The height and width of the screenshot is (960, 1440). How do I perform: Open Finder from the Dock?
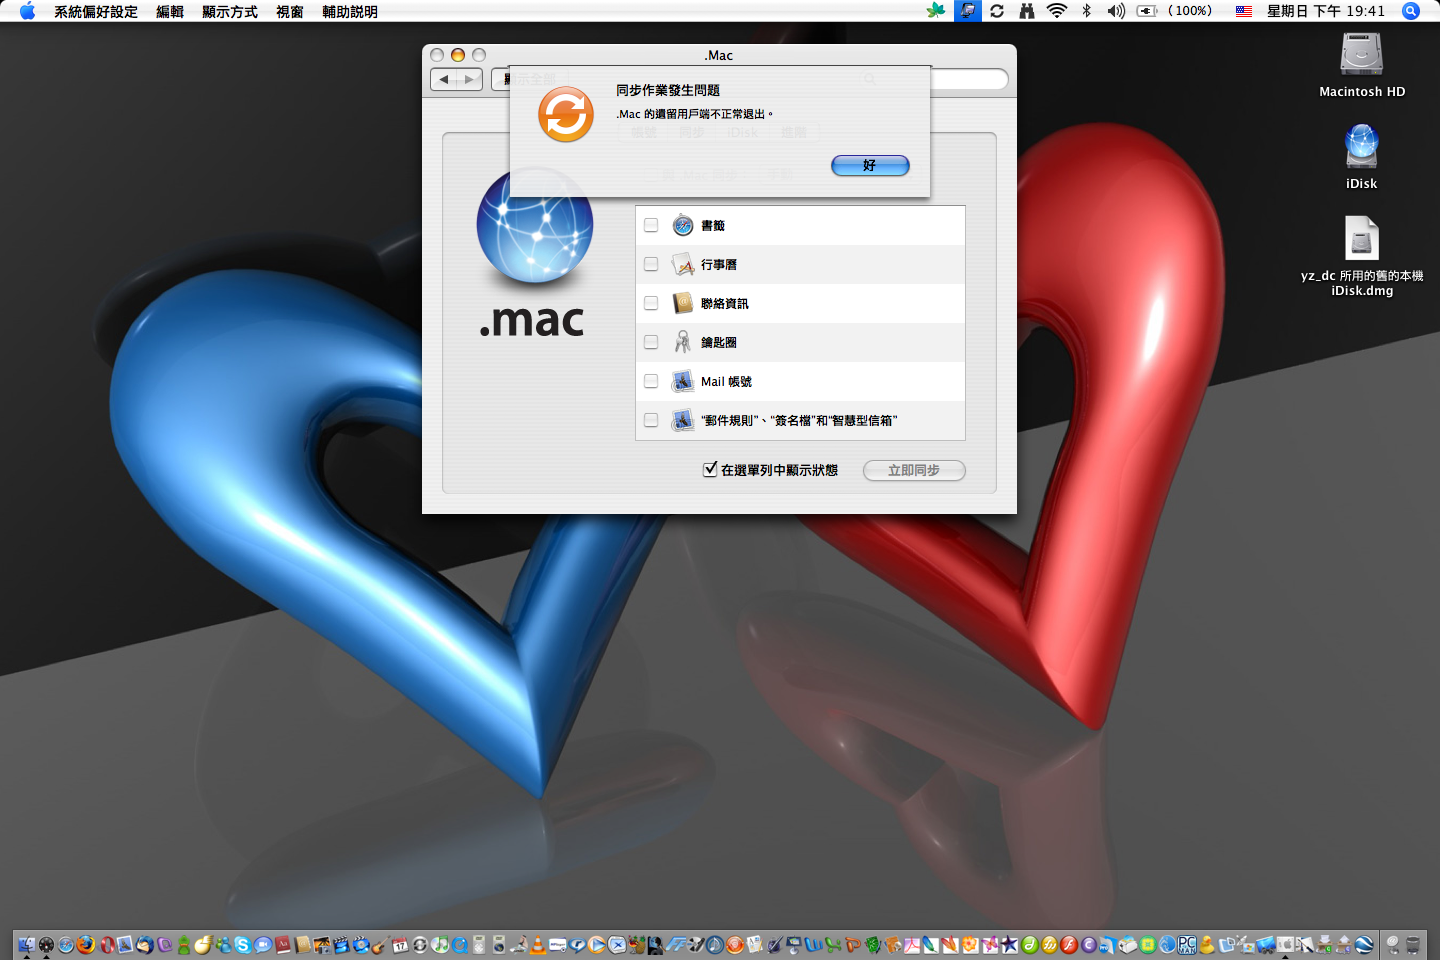pos(27,944)
